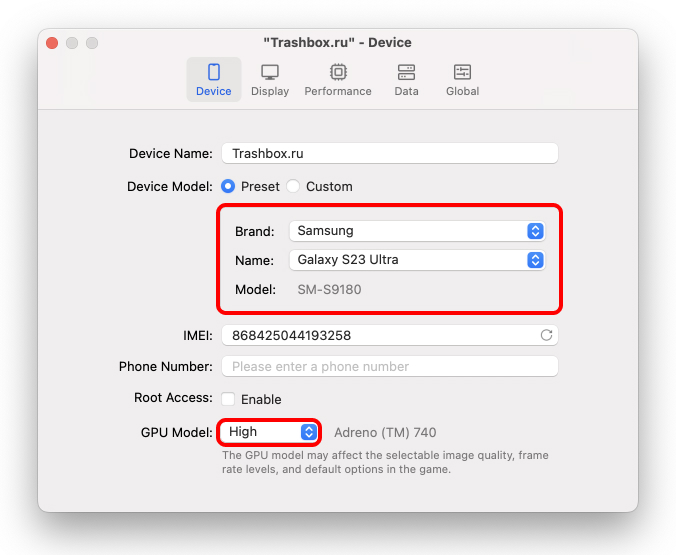The image size is (676, 555).
Task: Click the Device Model label
Action: pos(170,186)
